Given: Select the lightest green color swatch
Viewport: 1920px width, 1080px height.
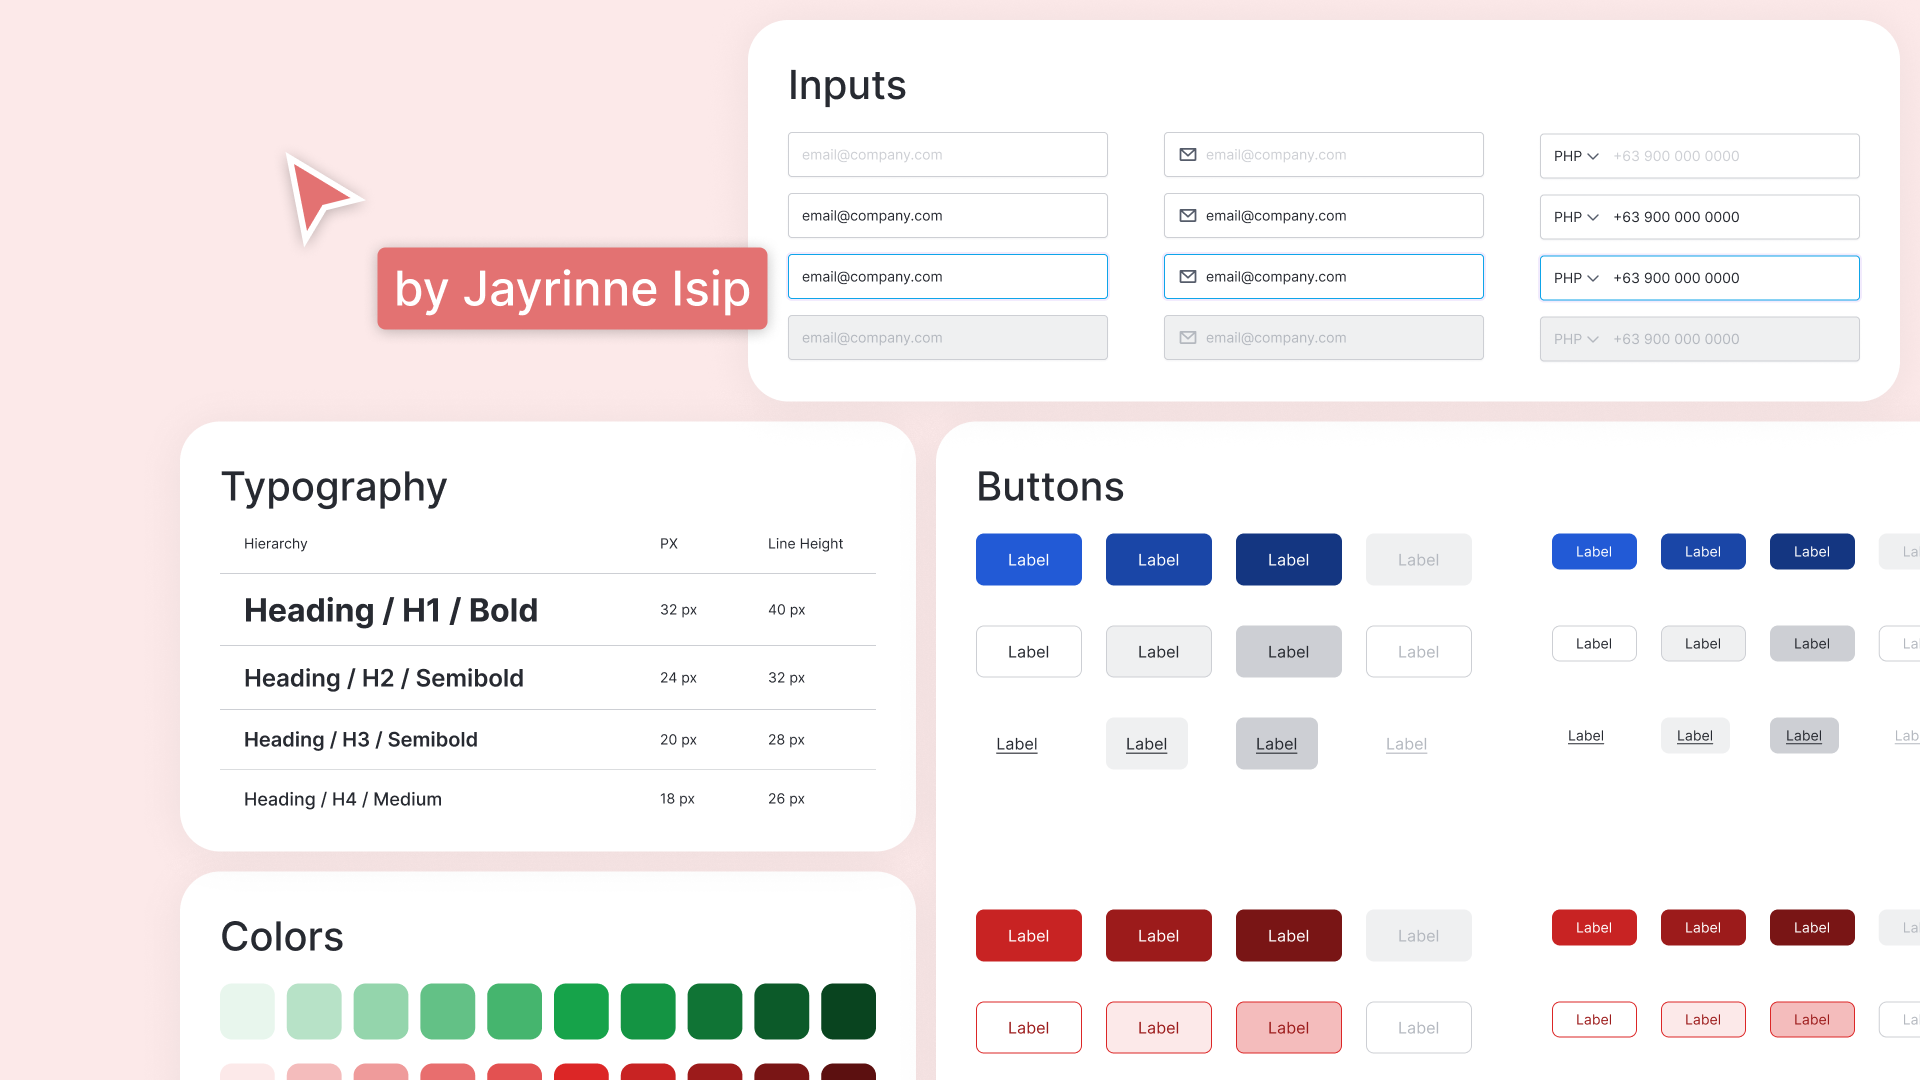Looking at the screenshot, I should [247, 1011].
